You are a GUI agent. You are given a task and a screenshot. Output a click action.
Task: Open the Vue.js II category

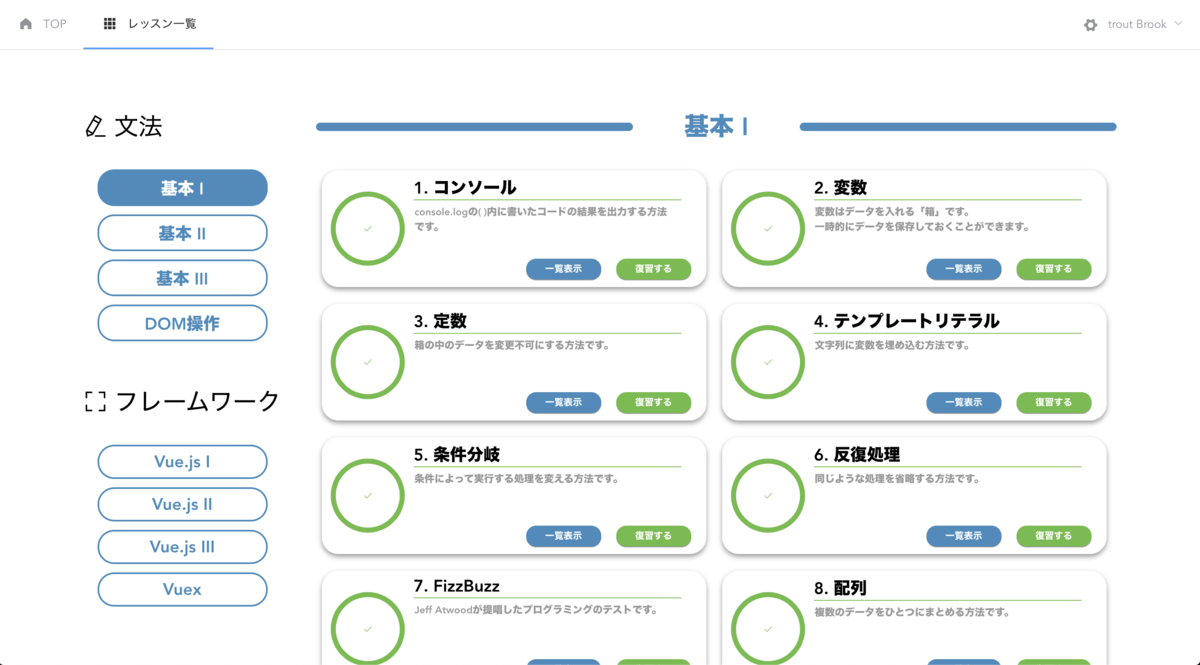tap(182, 505)
